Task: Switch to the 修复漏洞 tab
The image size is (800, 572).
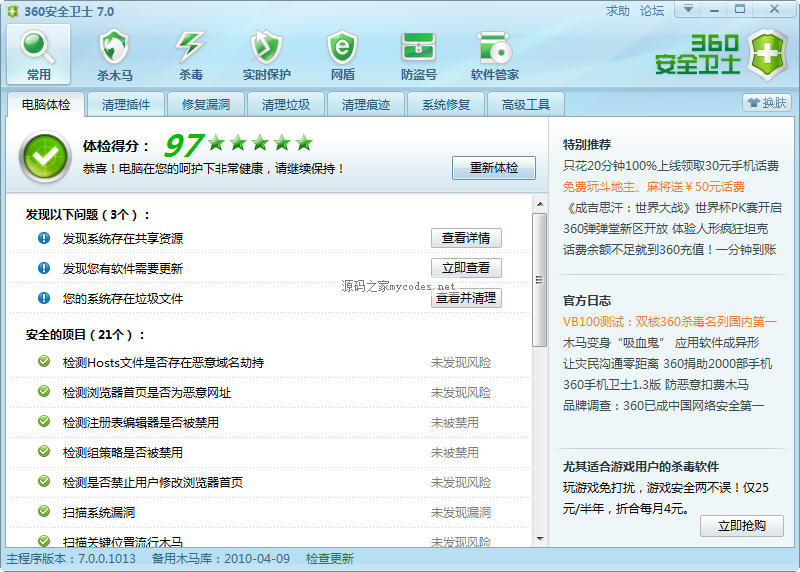Action: (x=206, y=105)
